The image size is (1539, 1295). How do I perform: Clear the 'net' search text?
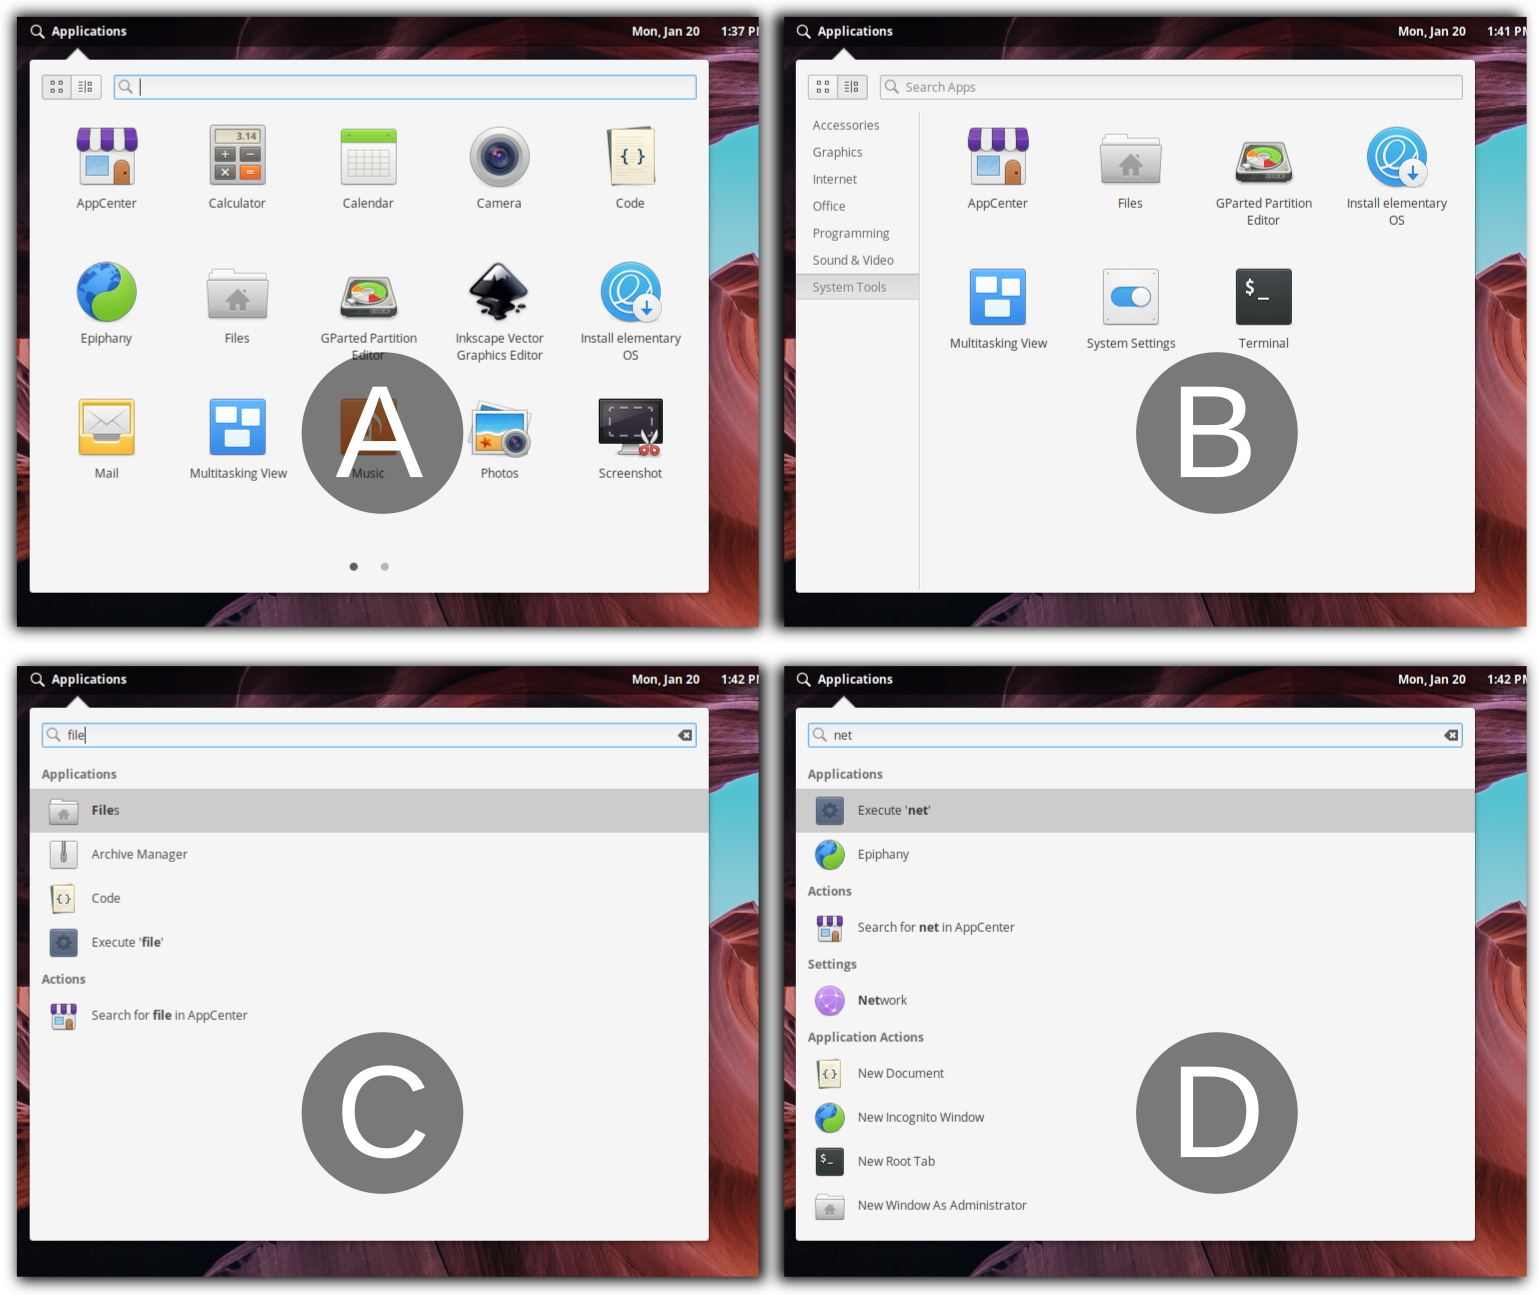point(1450,735)
